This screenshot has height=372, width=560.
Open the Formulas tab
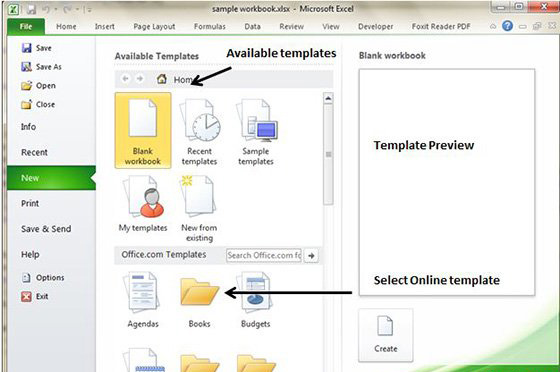(210, 26)
